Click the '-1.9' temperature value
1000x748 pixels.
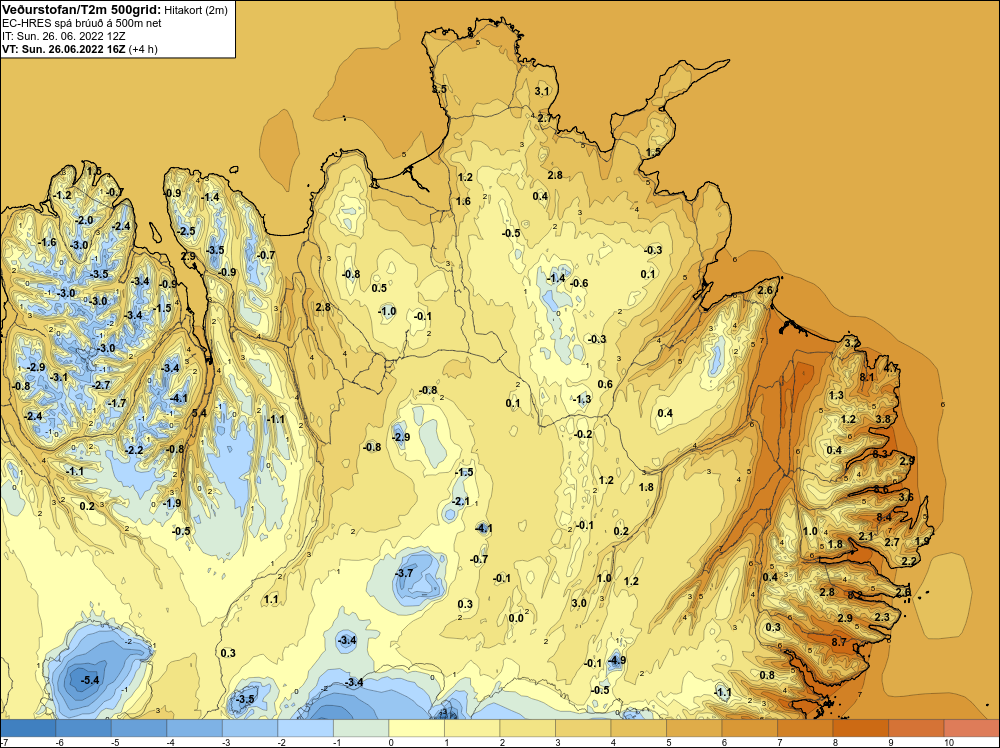(x=172, y=503)
